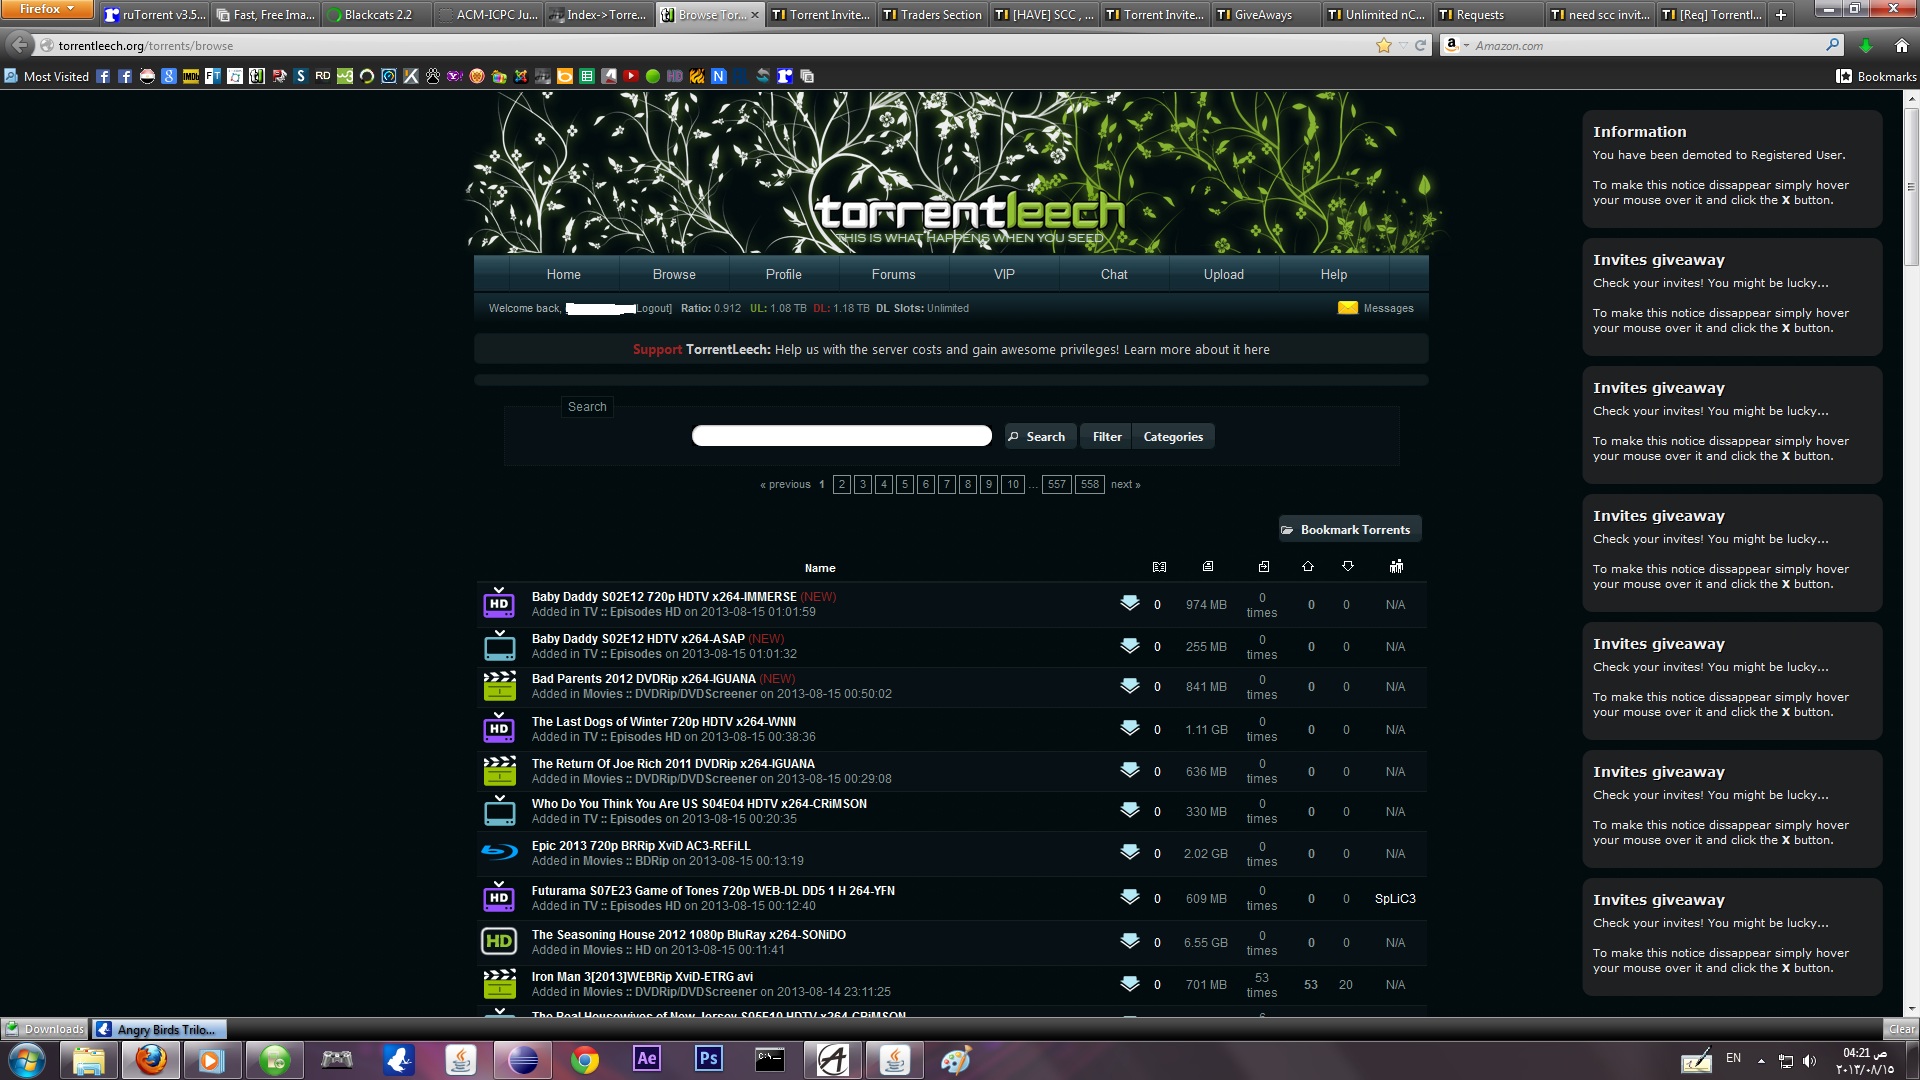Click Bookmark Torrents button
Image resolution: width=1920 pixels, height=1080 pixels.
pos(1348,529)
